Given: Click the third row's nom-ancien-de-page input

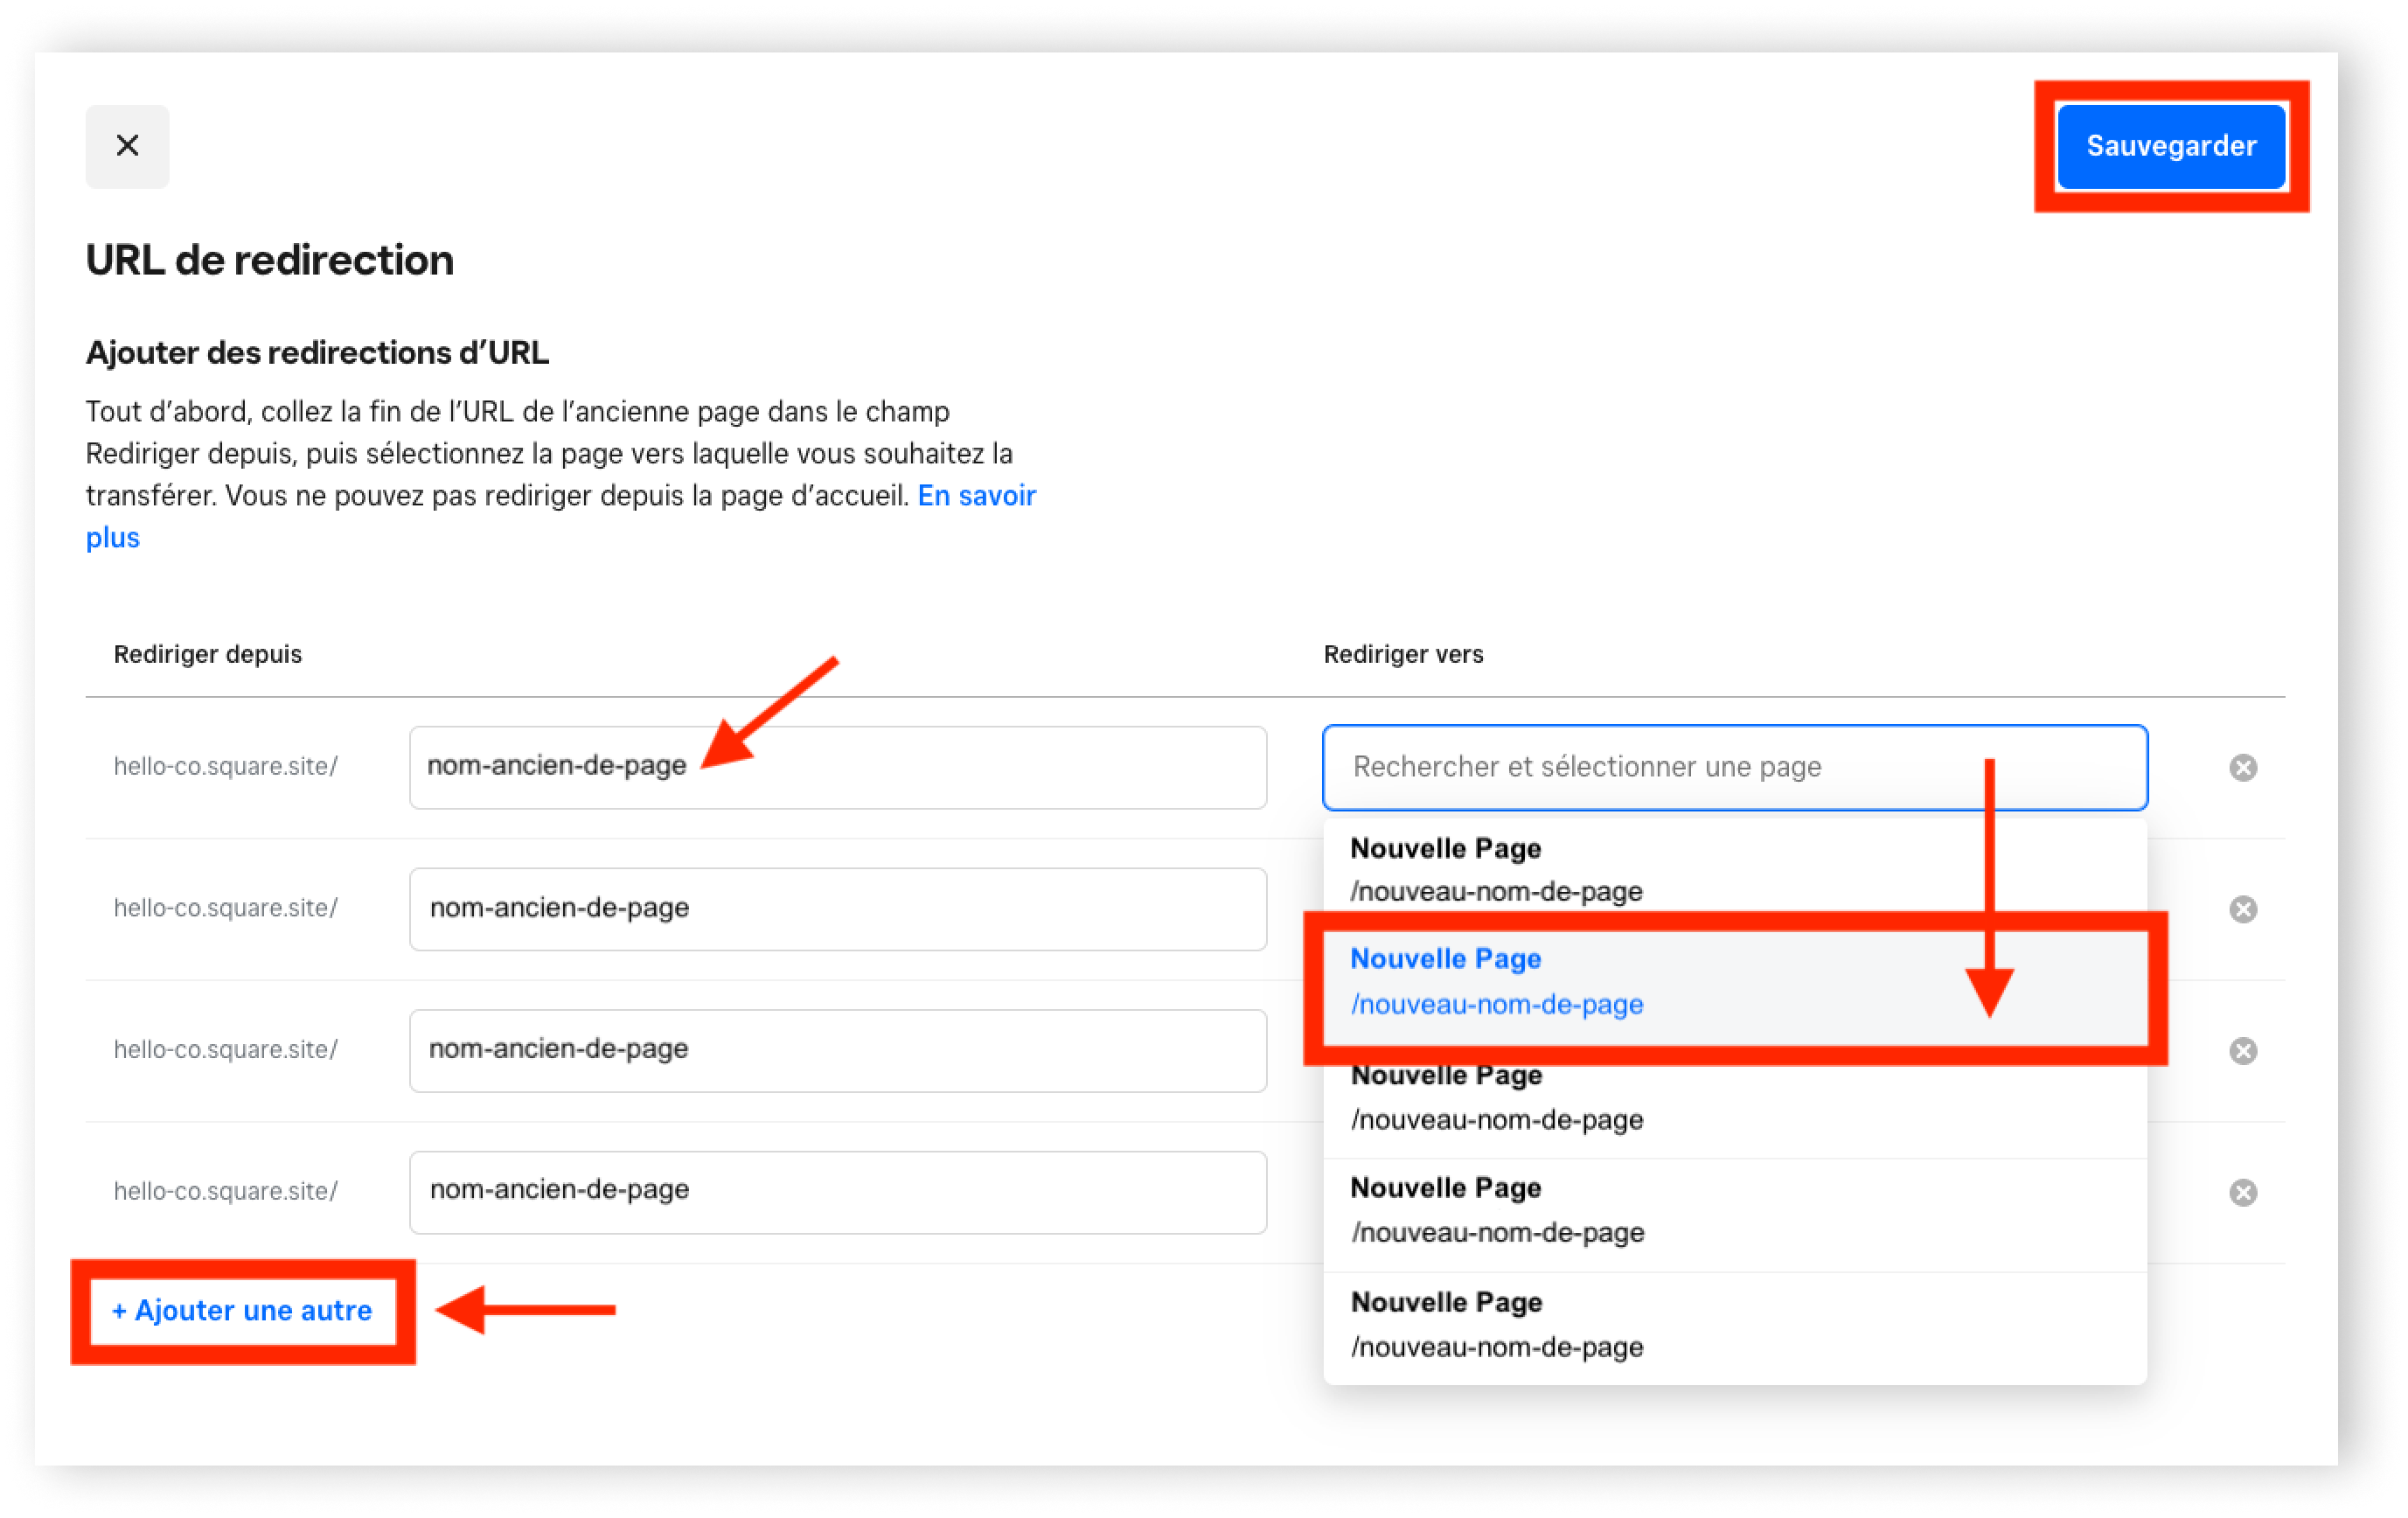Looking at the screenshot, I should [838, 1050].
